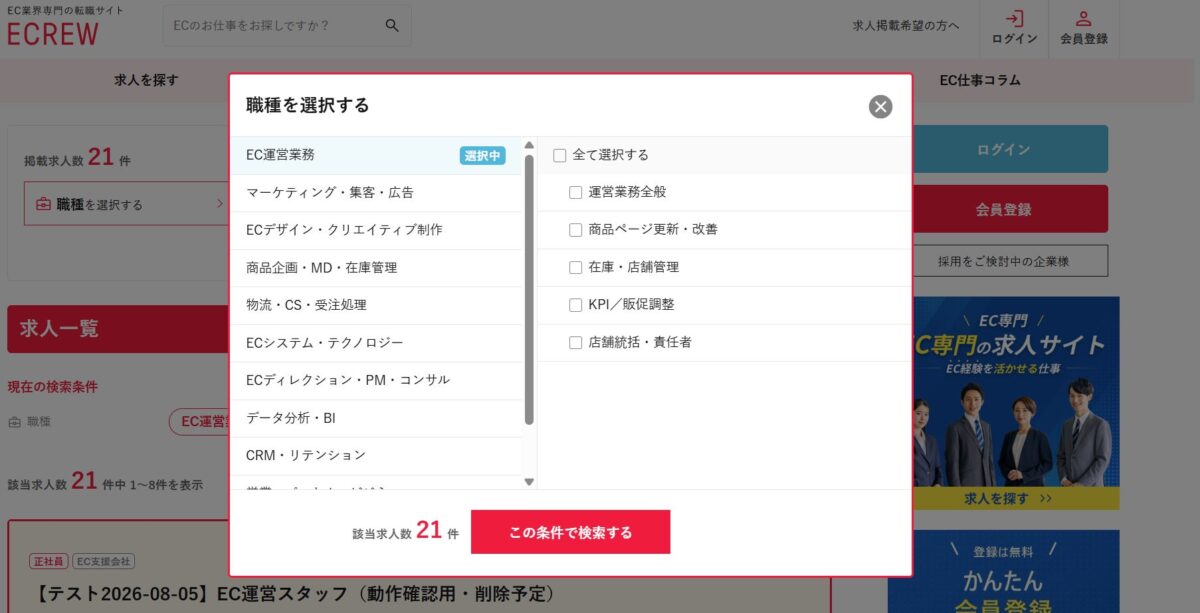This screenshot has width=1200, height=613.
Task: Open 求人を探す nav item
Action: (146, 80)
